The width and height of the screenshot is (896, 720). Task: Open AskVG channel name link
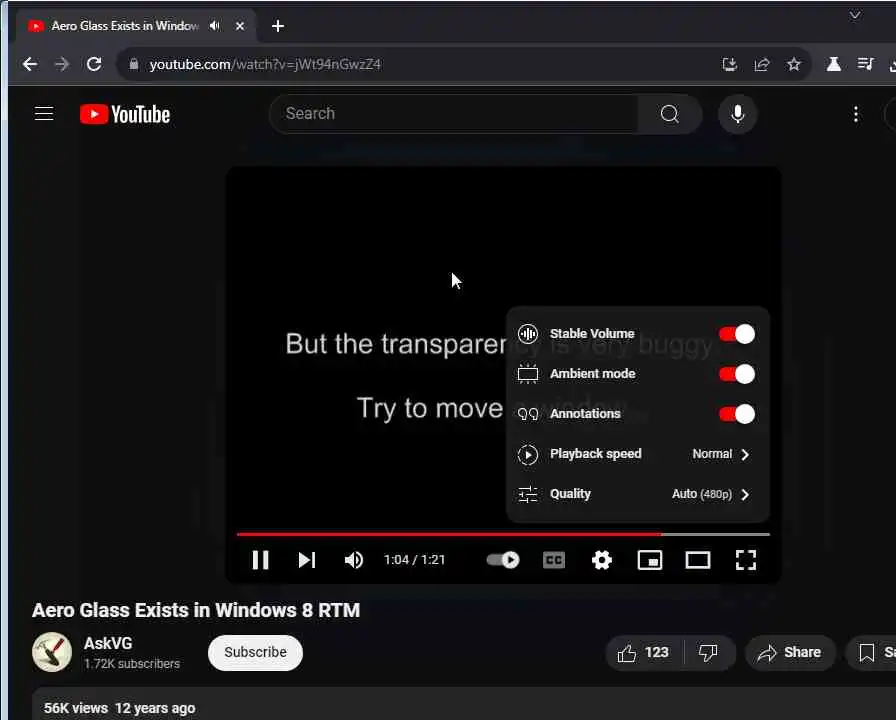click(x=108, y=643)
